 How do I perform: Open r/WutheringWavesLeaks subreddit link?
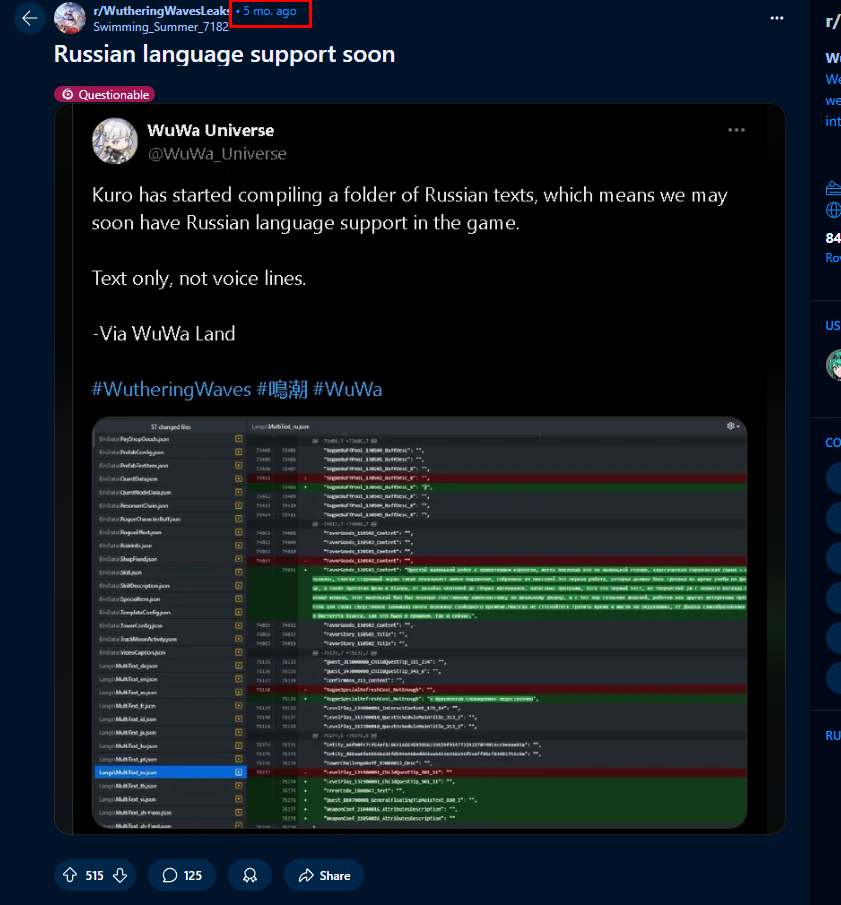162,11
